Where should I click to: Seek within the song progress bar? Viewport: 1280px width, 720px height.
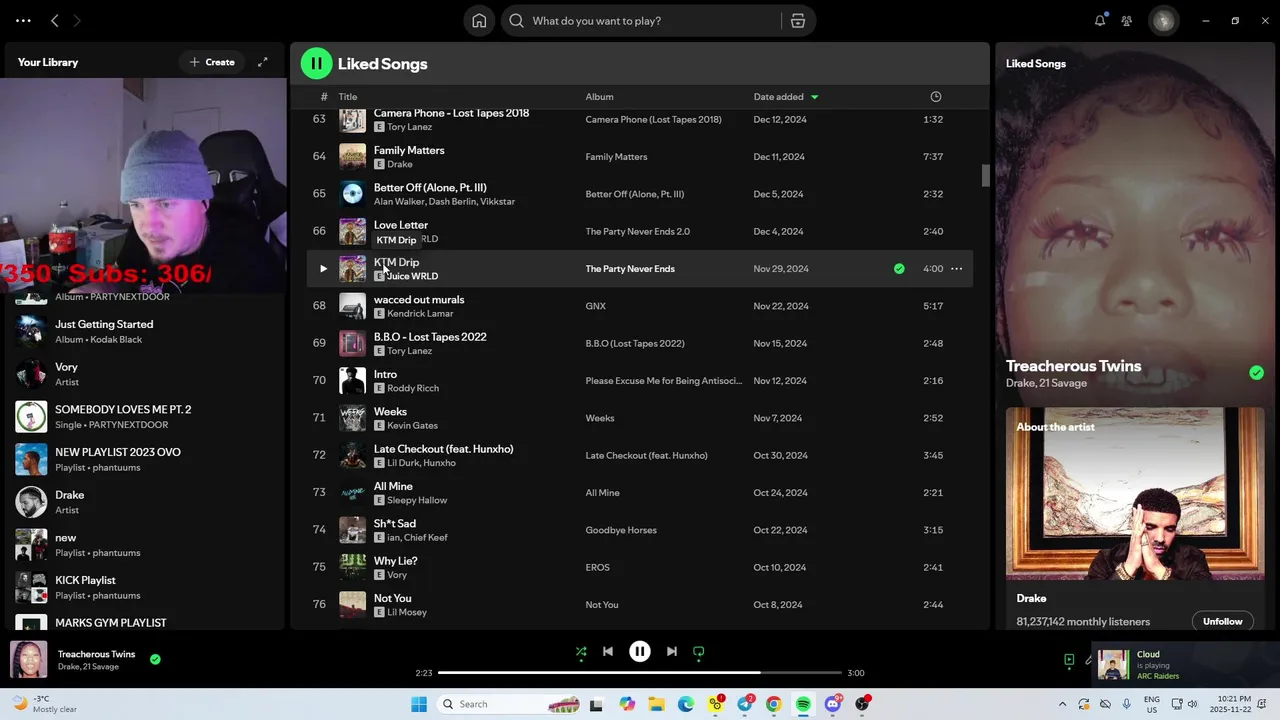coord(640,673)
